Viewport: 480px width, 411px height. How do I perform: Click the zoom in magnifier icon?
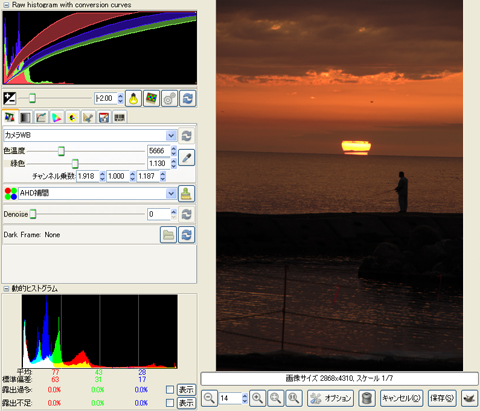pos(258,398)
